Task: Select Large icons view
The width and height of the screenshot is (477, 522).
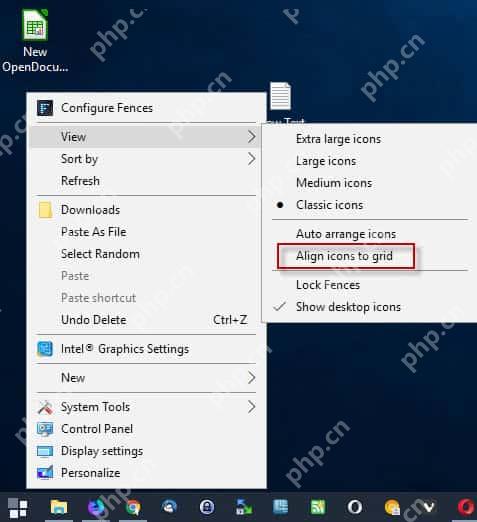Action: [x=370, y=161]
